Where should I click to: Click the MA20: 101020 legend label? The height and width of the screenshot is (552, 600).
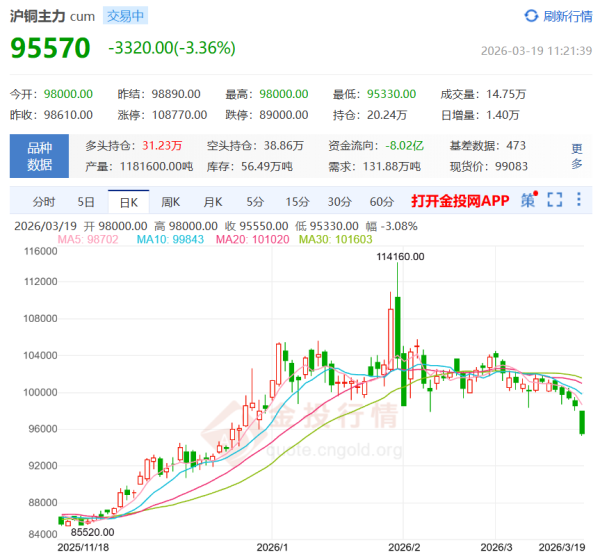(253, 239)
